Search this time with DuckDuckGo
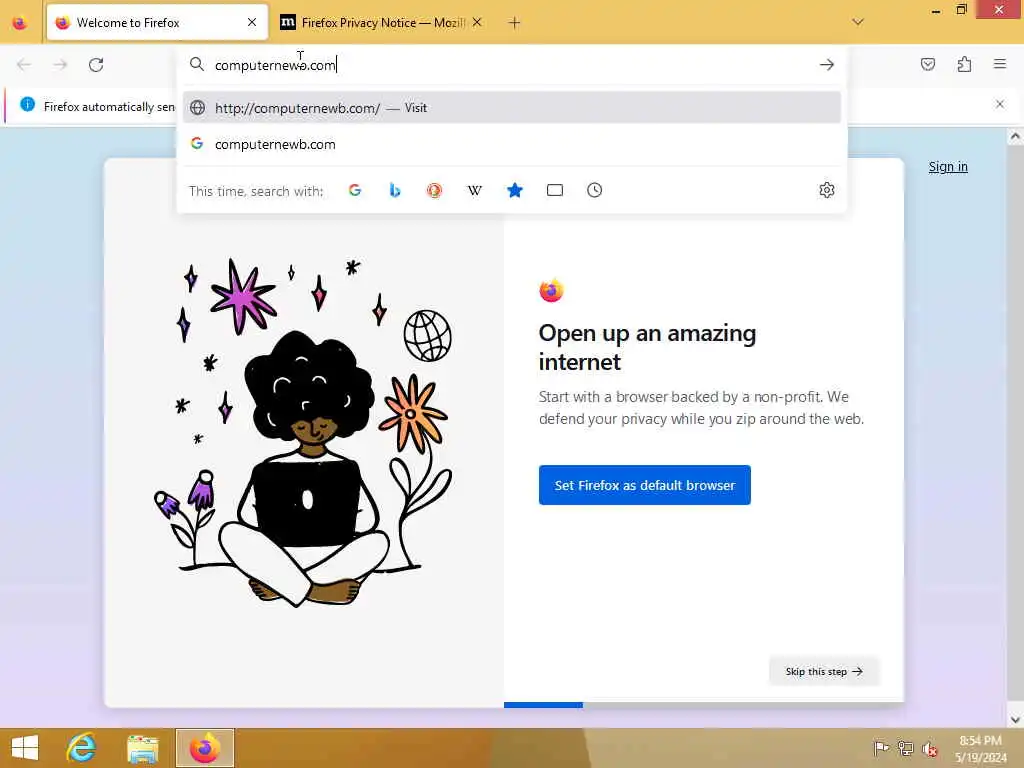 click(434, 190)
